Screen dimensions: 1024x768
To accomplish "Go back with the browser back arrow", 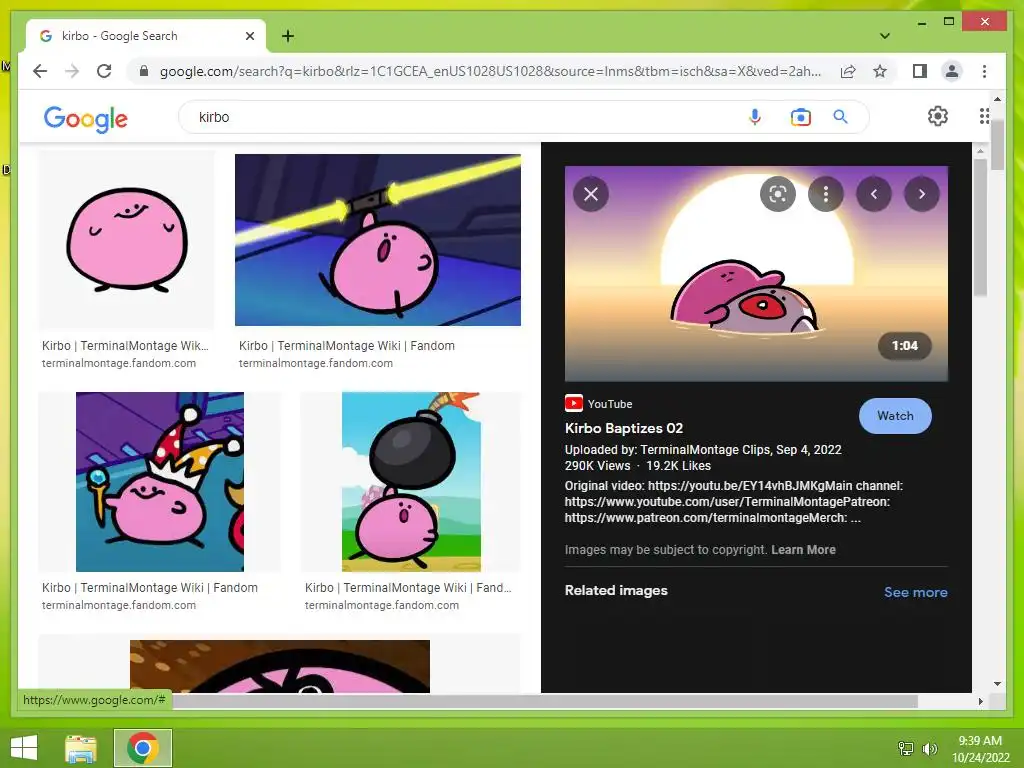I will coord(40,71).
